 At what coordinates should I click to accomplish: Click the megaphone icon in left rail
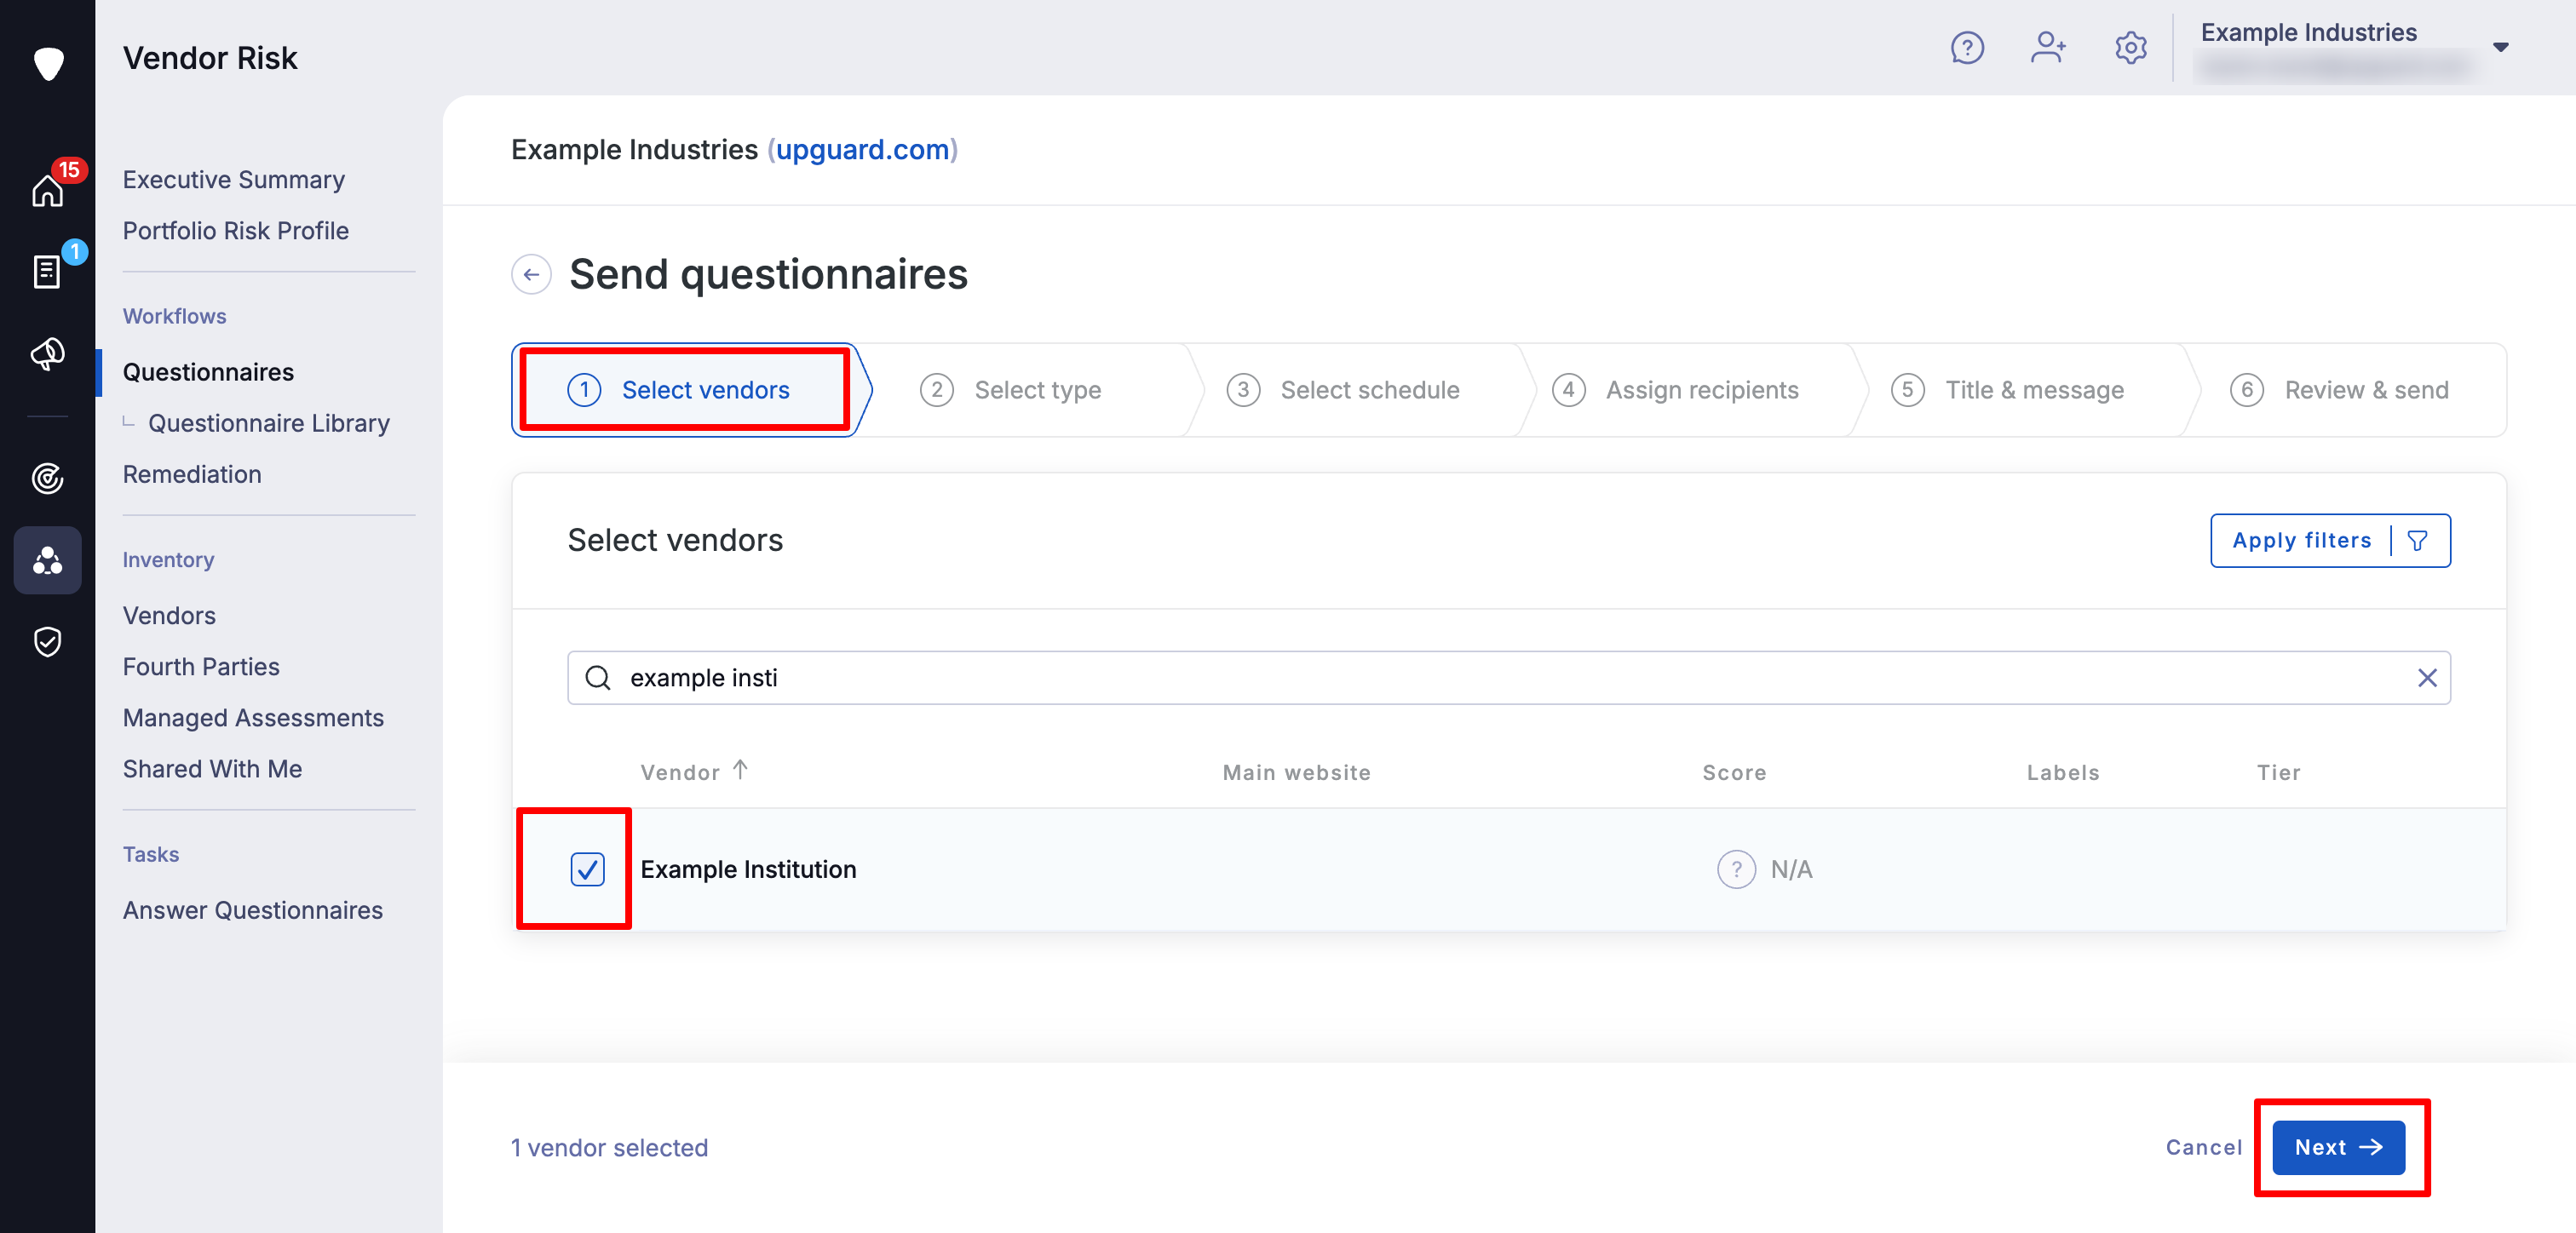click(x=47, y=353)
